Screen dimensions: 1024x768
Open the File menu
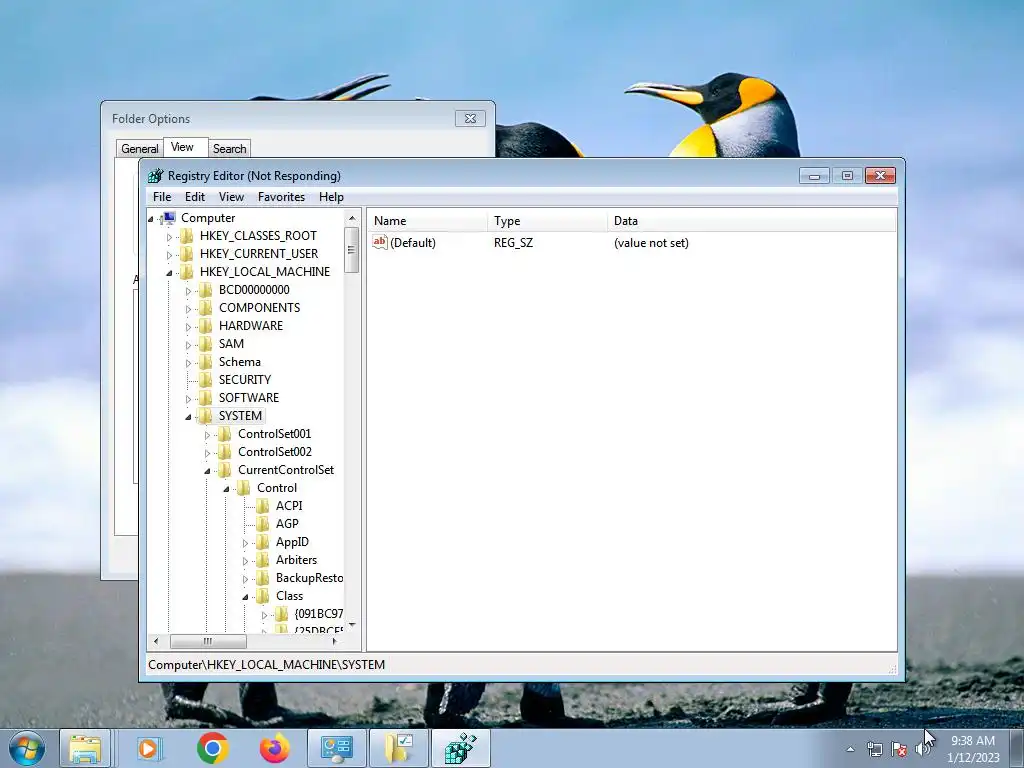[x=162, y=197]
